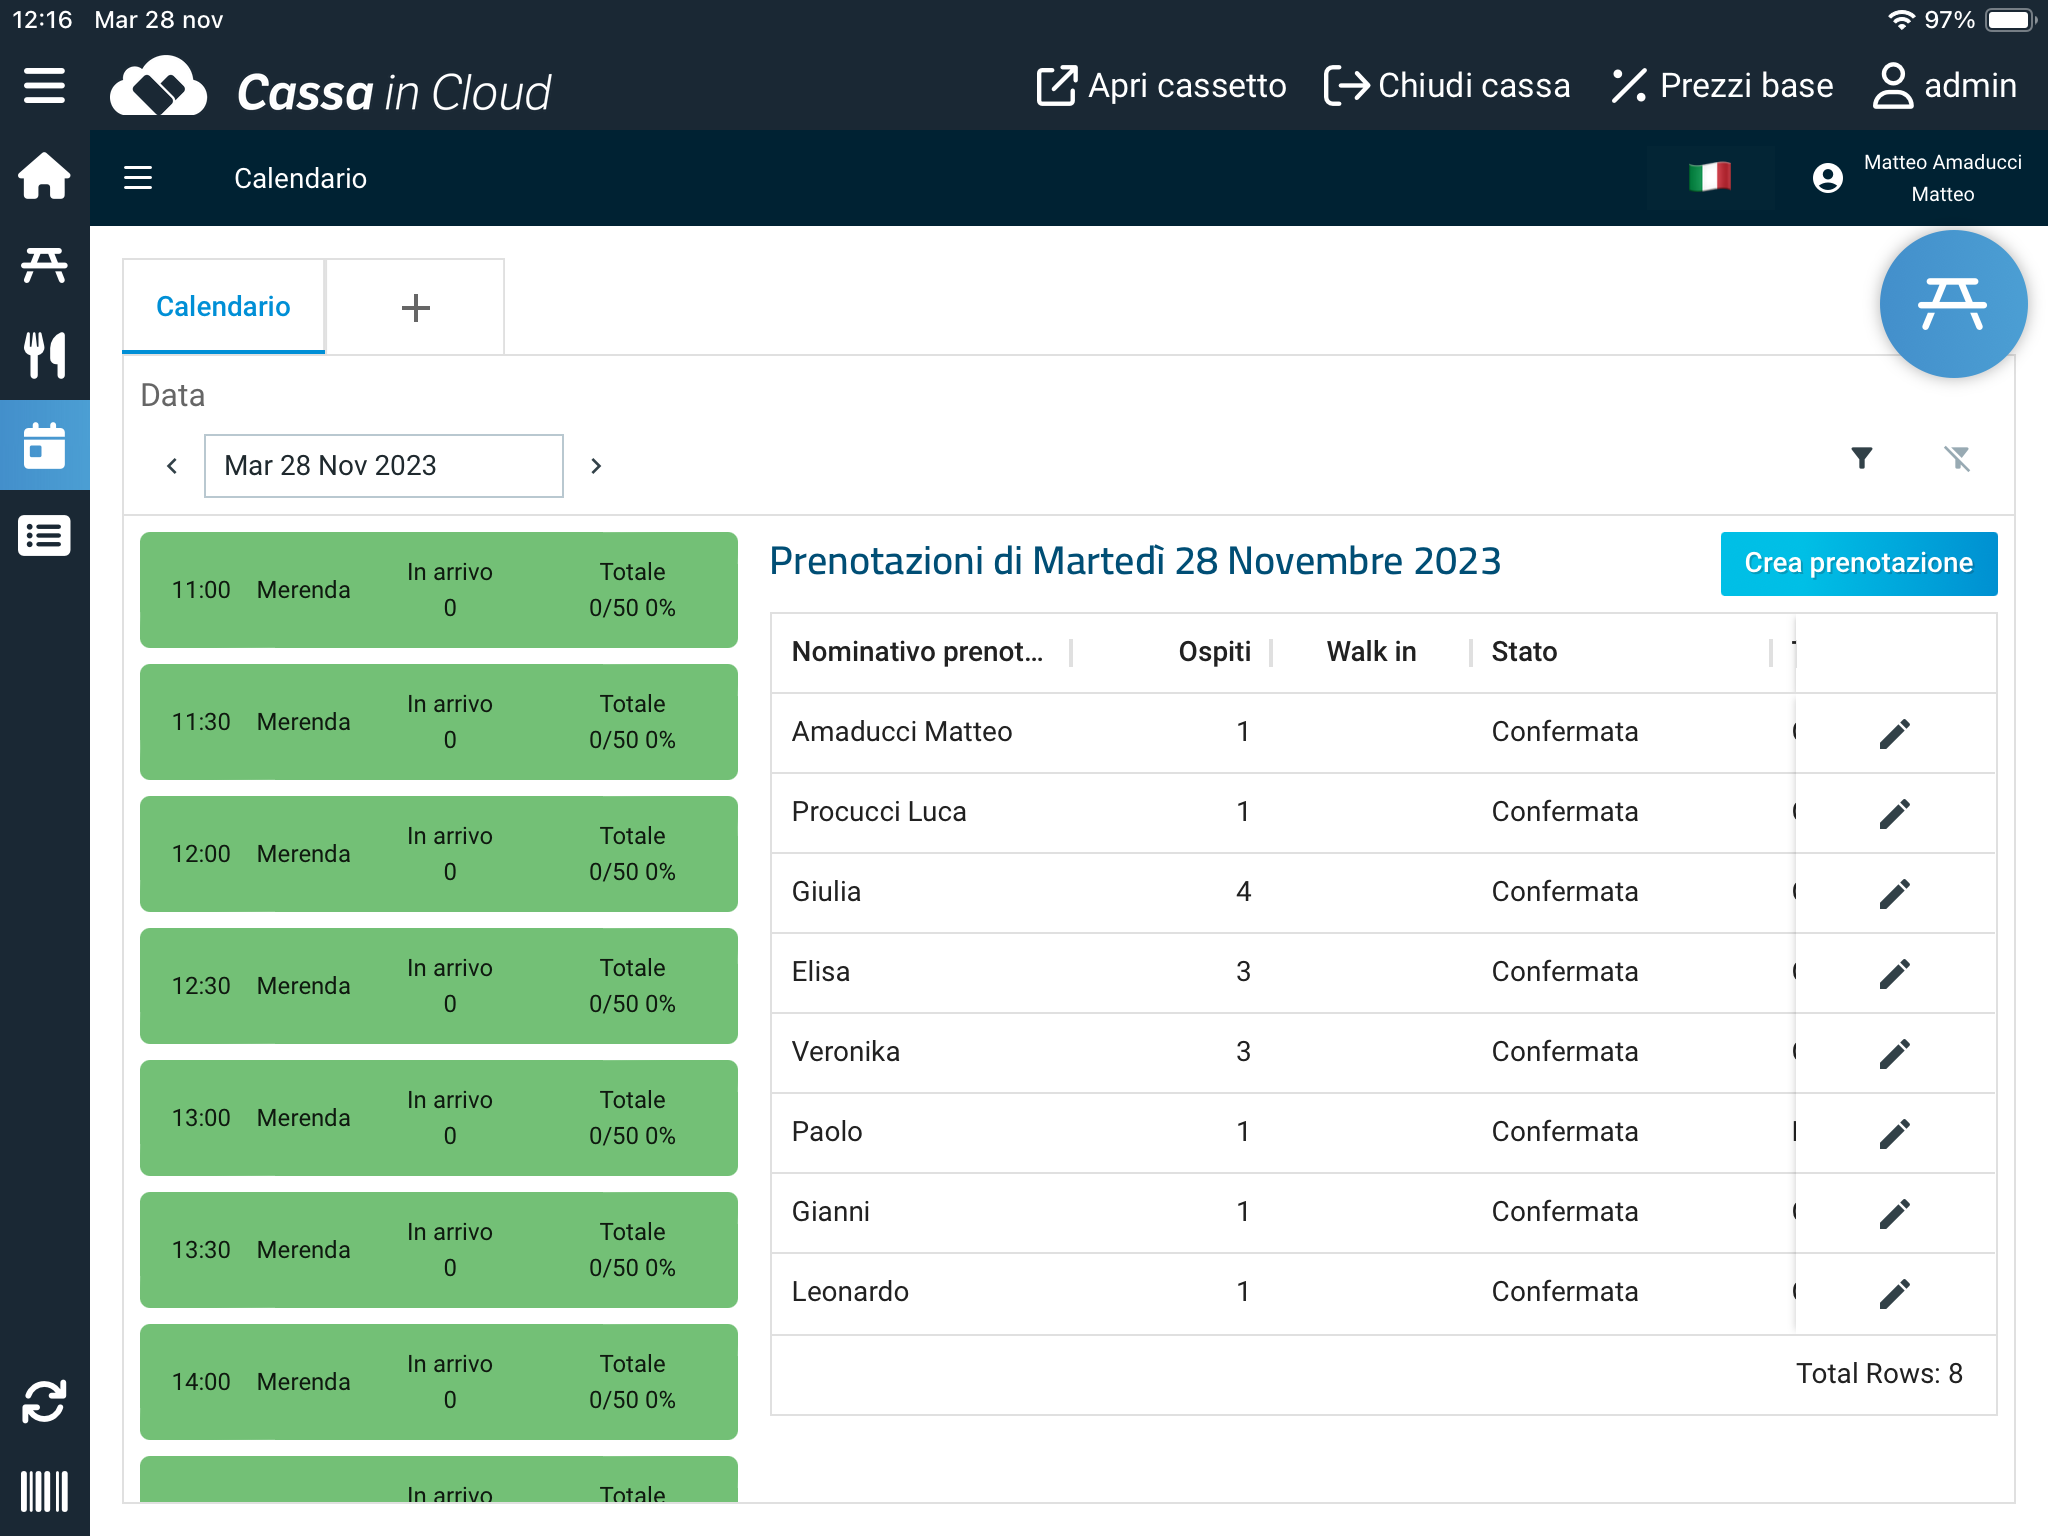The width and height of the screenshot is (2048, 1536).
Task: Click Chiudi cassa in top bar
Action: (1447, 86)
